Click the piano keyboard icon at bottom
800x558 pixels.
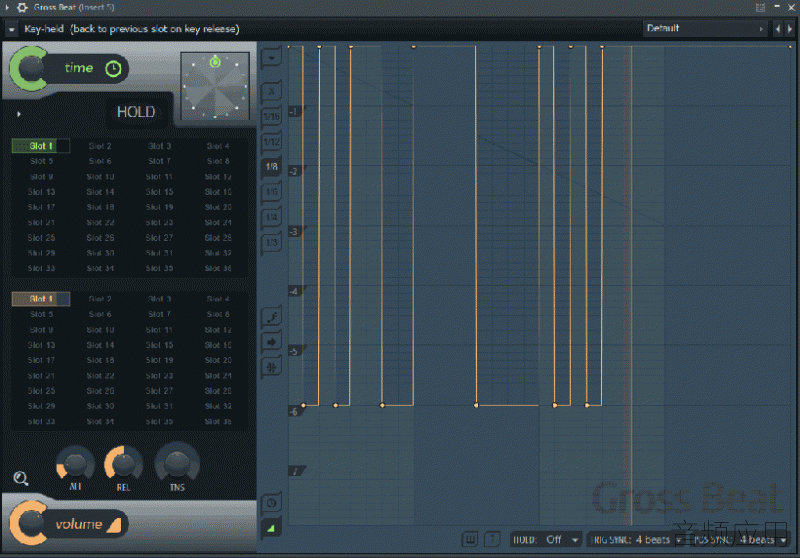[x=470, y=539]
